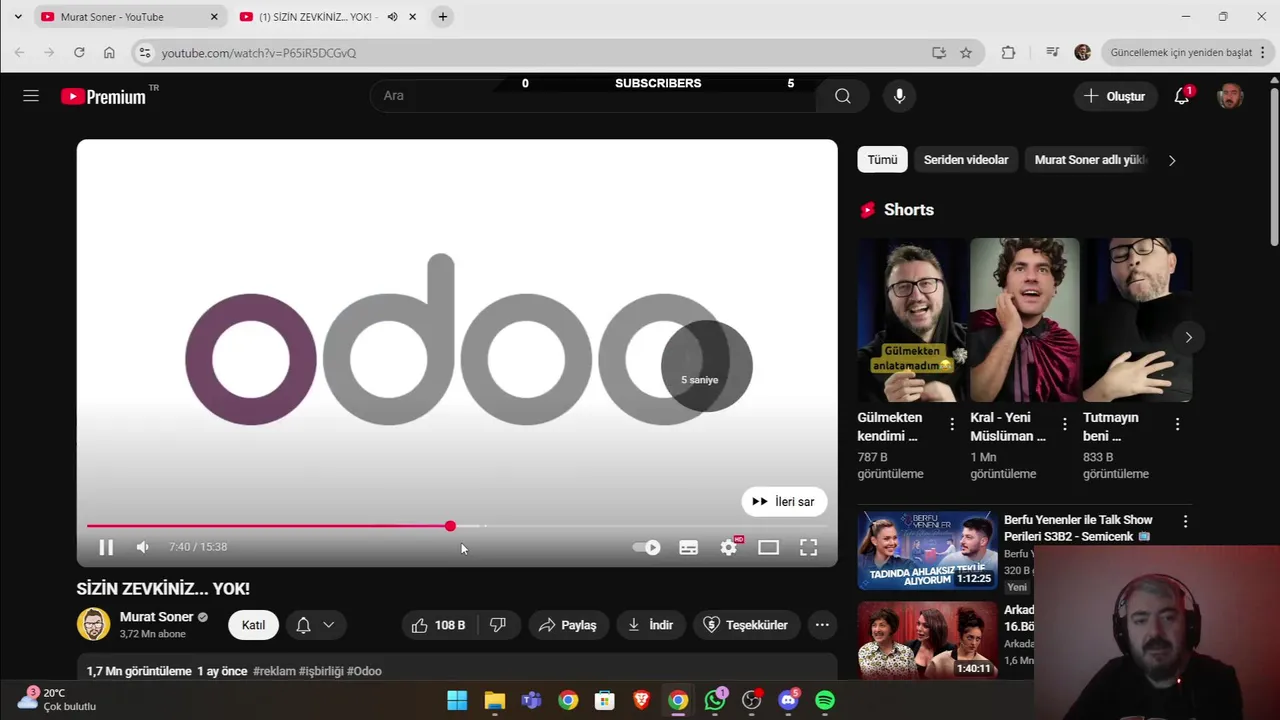Open YouTube notifications bell in header
The image size is (1280, 720).
[x=1182, y=96]
